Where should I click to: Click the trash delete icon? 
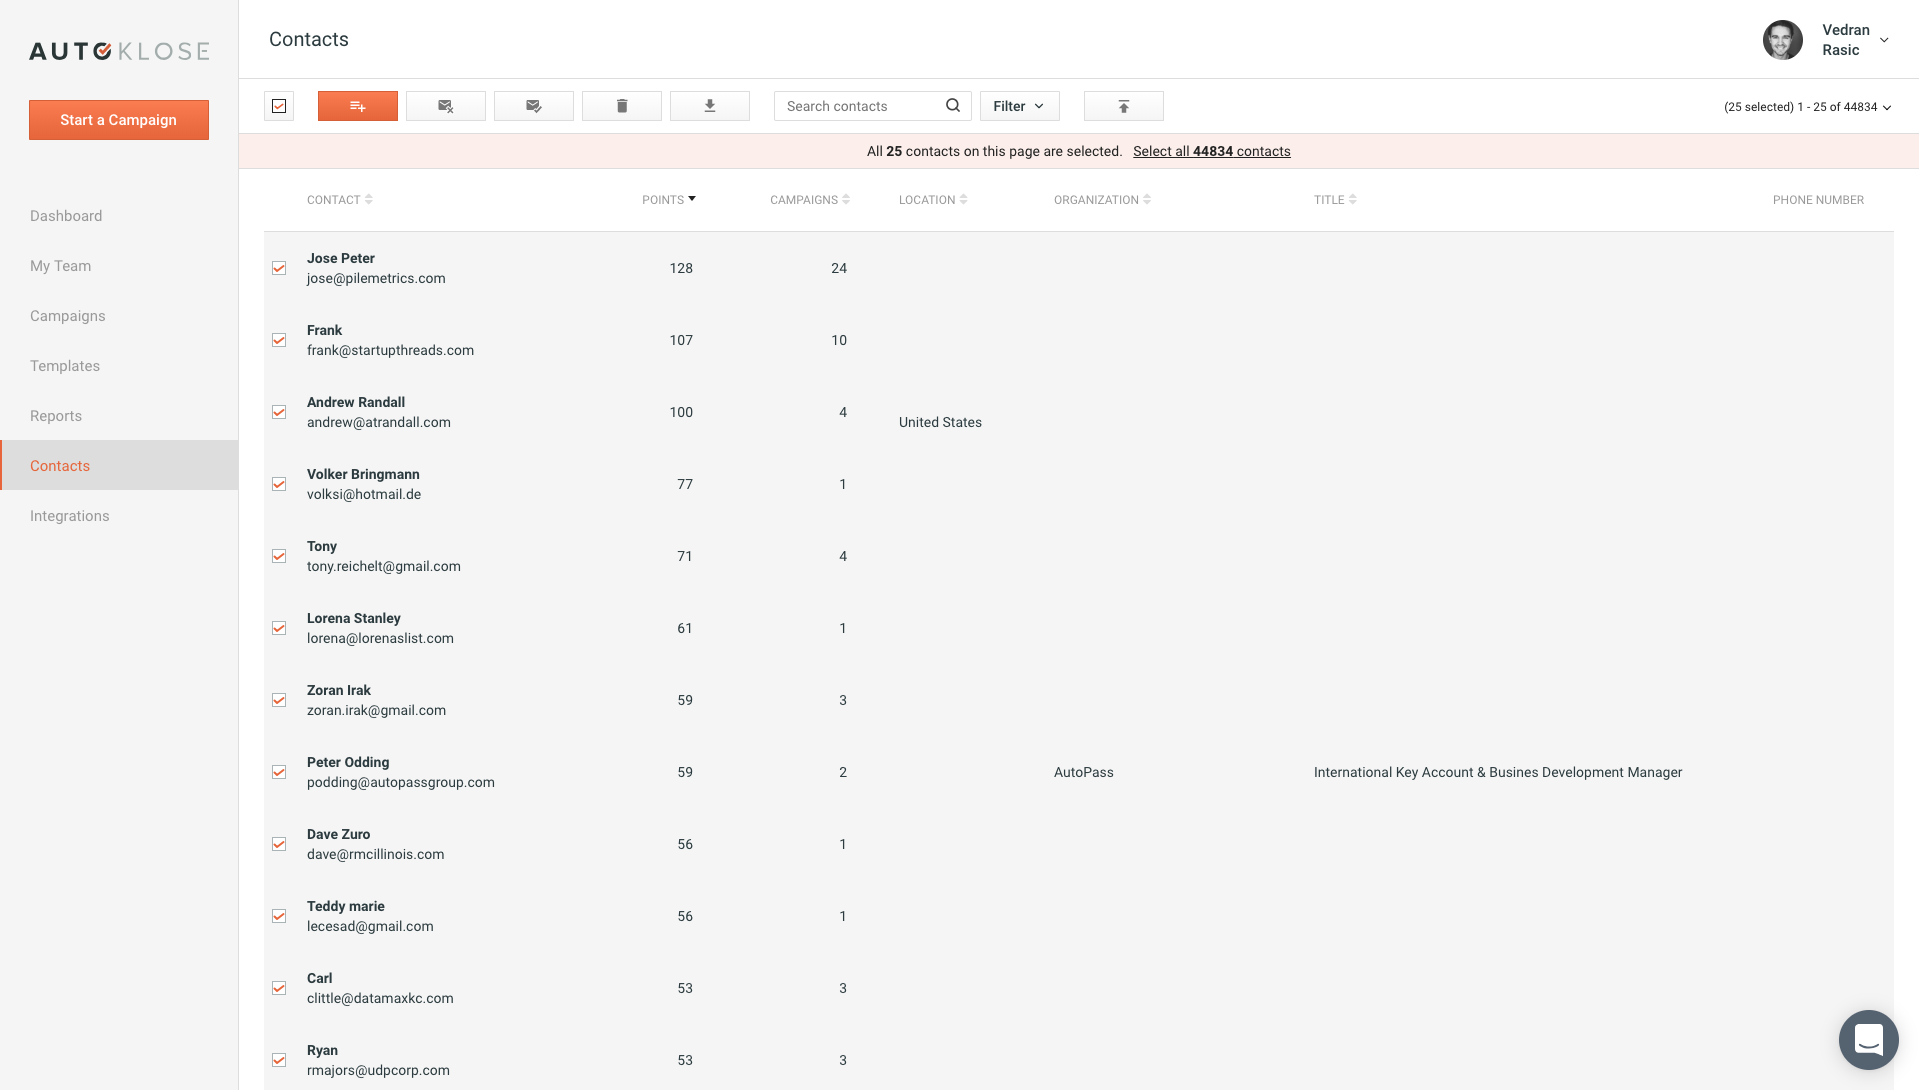click(x=621, y=106)
